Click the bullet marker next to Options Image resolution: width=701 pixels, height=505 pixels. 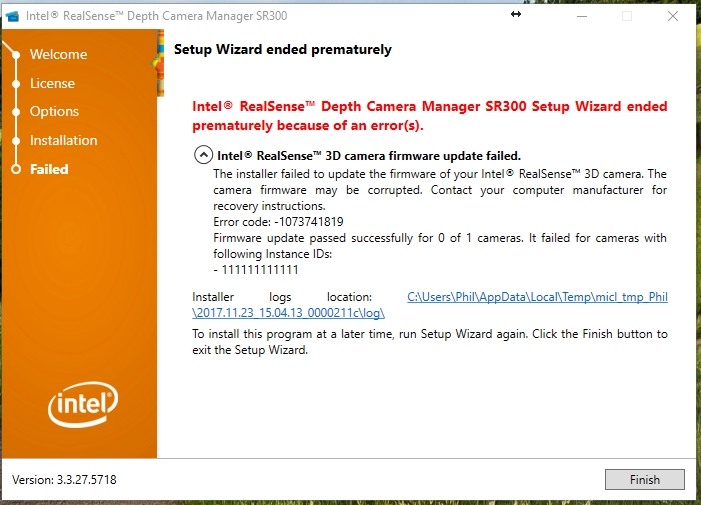click(16, 112)
